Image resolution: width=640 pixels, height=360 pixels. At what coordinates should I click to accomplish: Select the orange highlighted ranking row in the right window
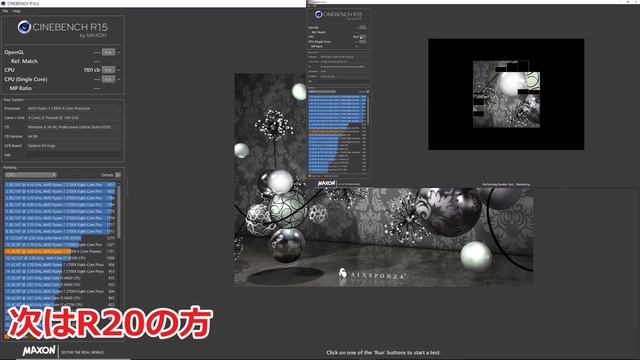coord(337,131)
